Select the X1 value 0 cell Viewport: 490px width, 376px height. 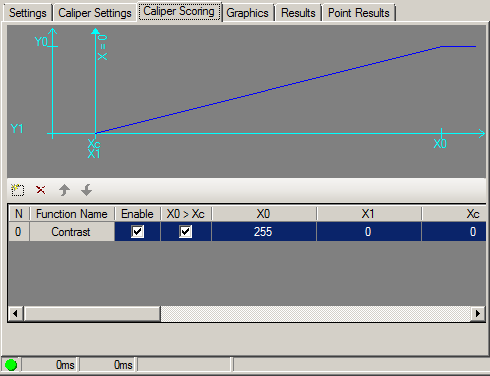click(368, 231)
